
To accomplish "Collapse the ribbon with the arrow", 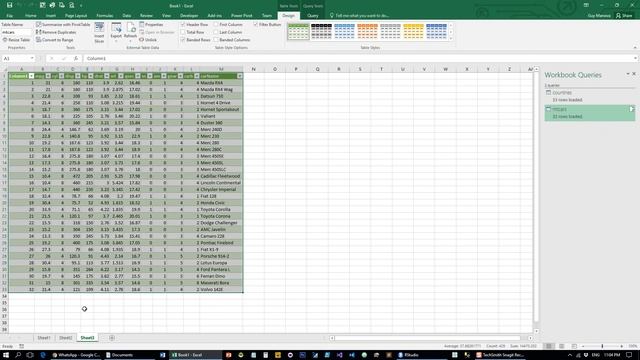I will point(635,48).
